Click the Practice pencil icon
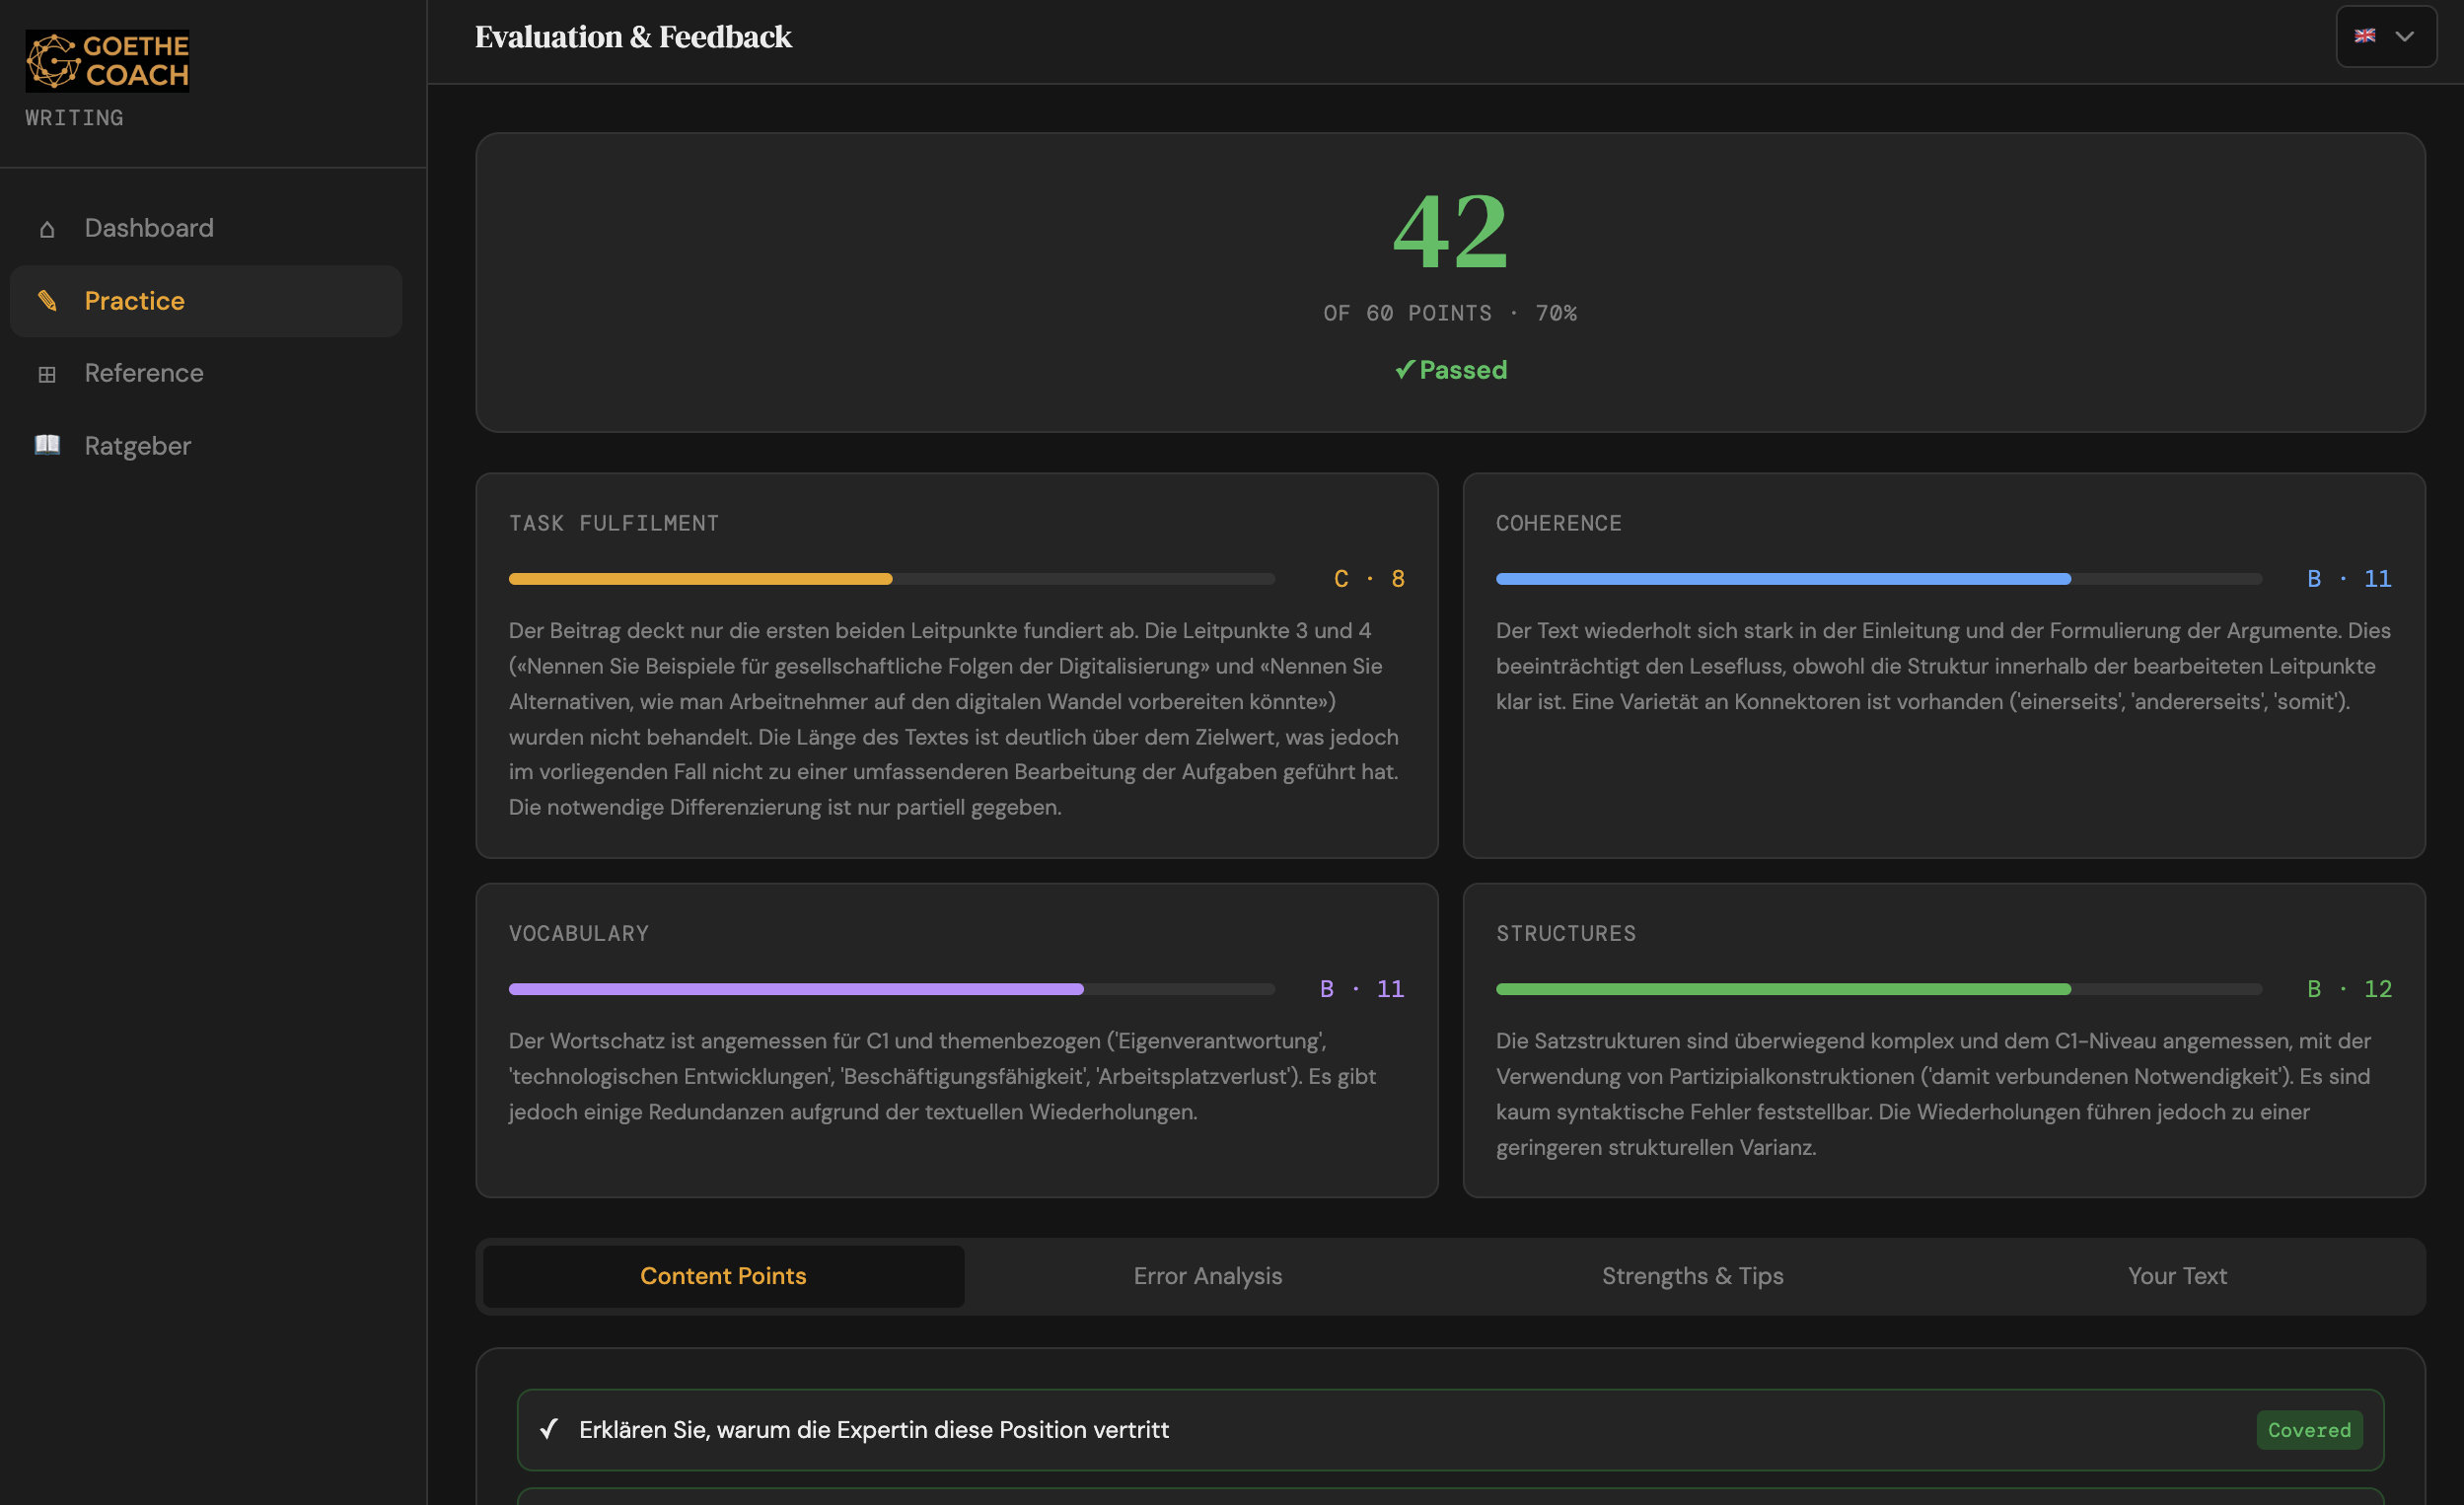 coord(47,301)
